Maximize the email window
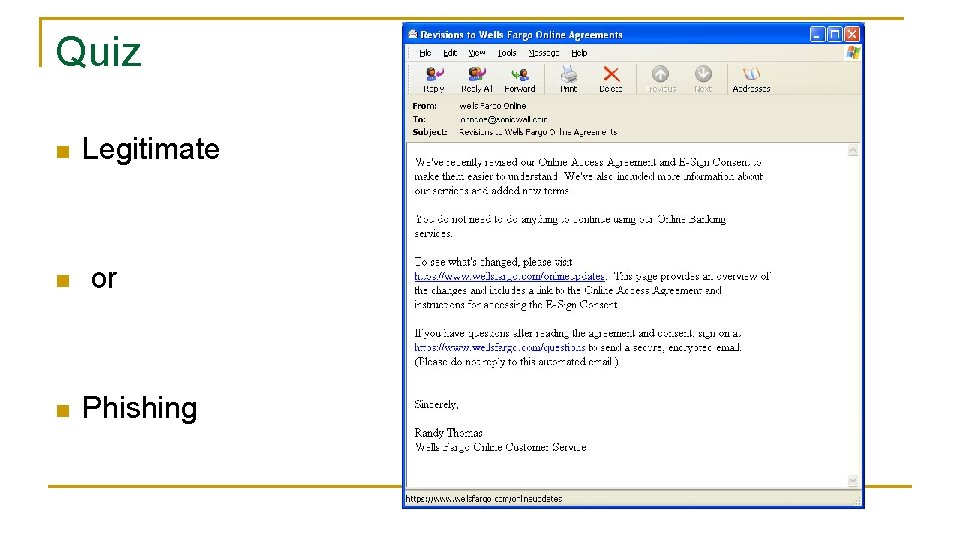Image resolution: width=960 pixels, height=540 pixels. coord(834,34)
